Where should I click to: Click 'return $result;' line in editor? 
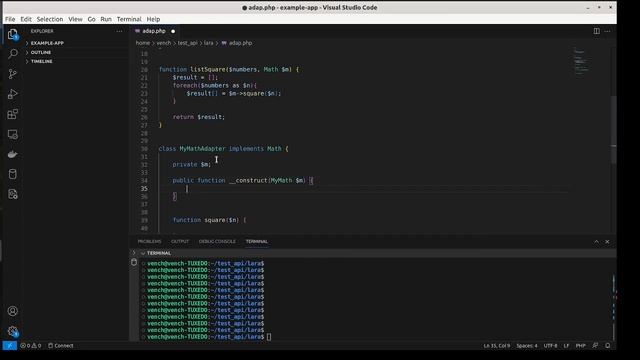(x=199, y=117)
